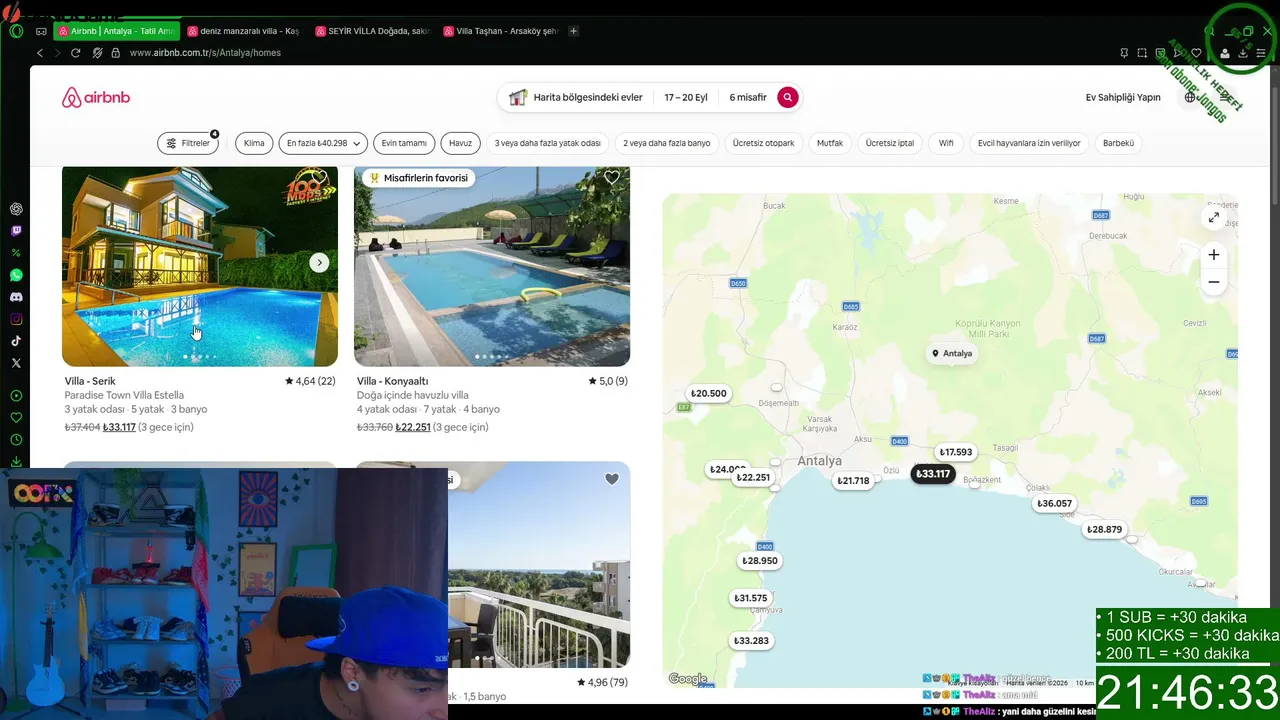The image size is (1280, 720).
Task: Click the Airbnb logo
Action: pyautogui.click(x=96, y=98)
